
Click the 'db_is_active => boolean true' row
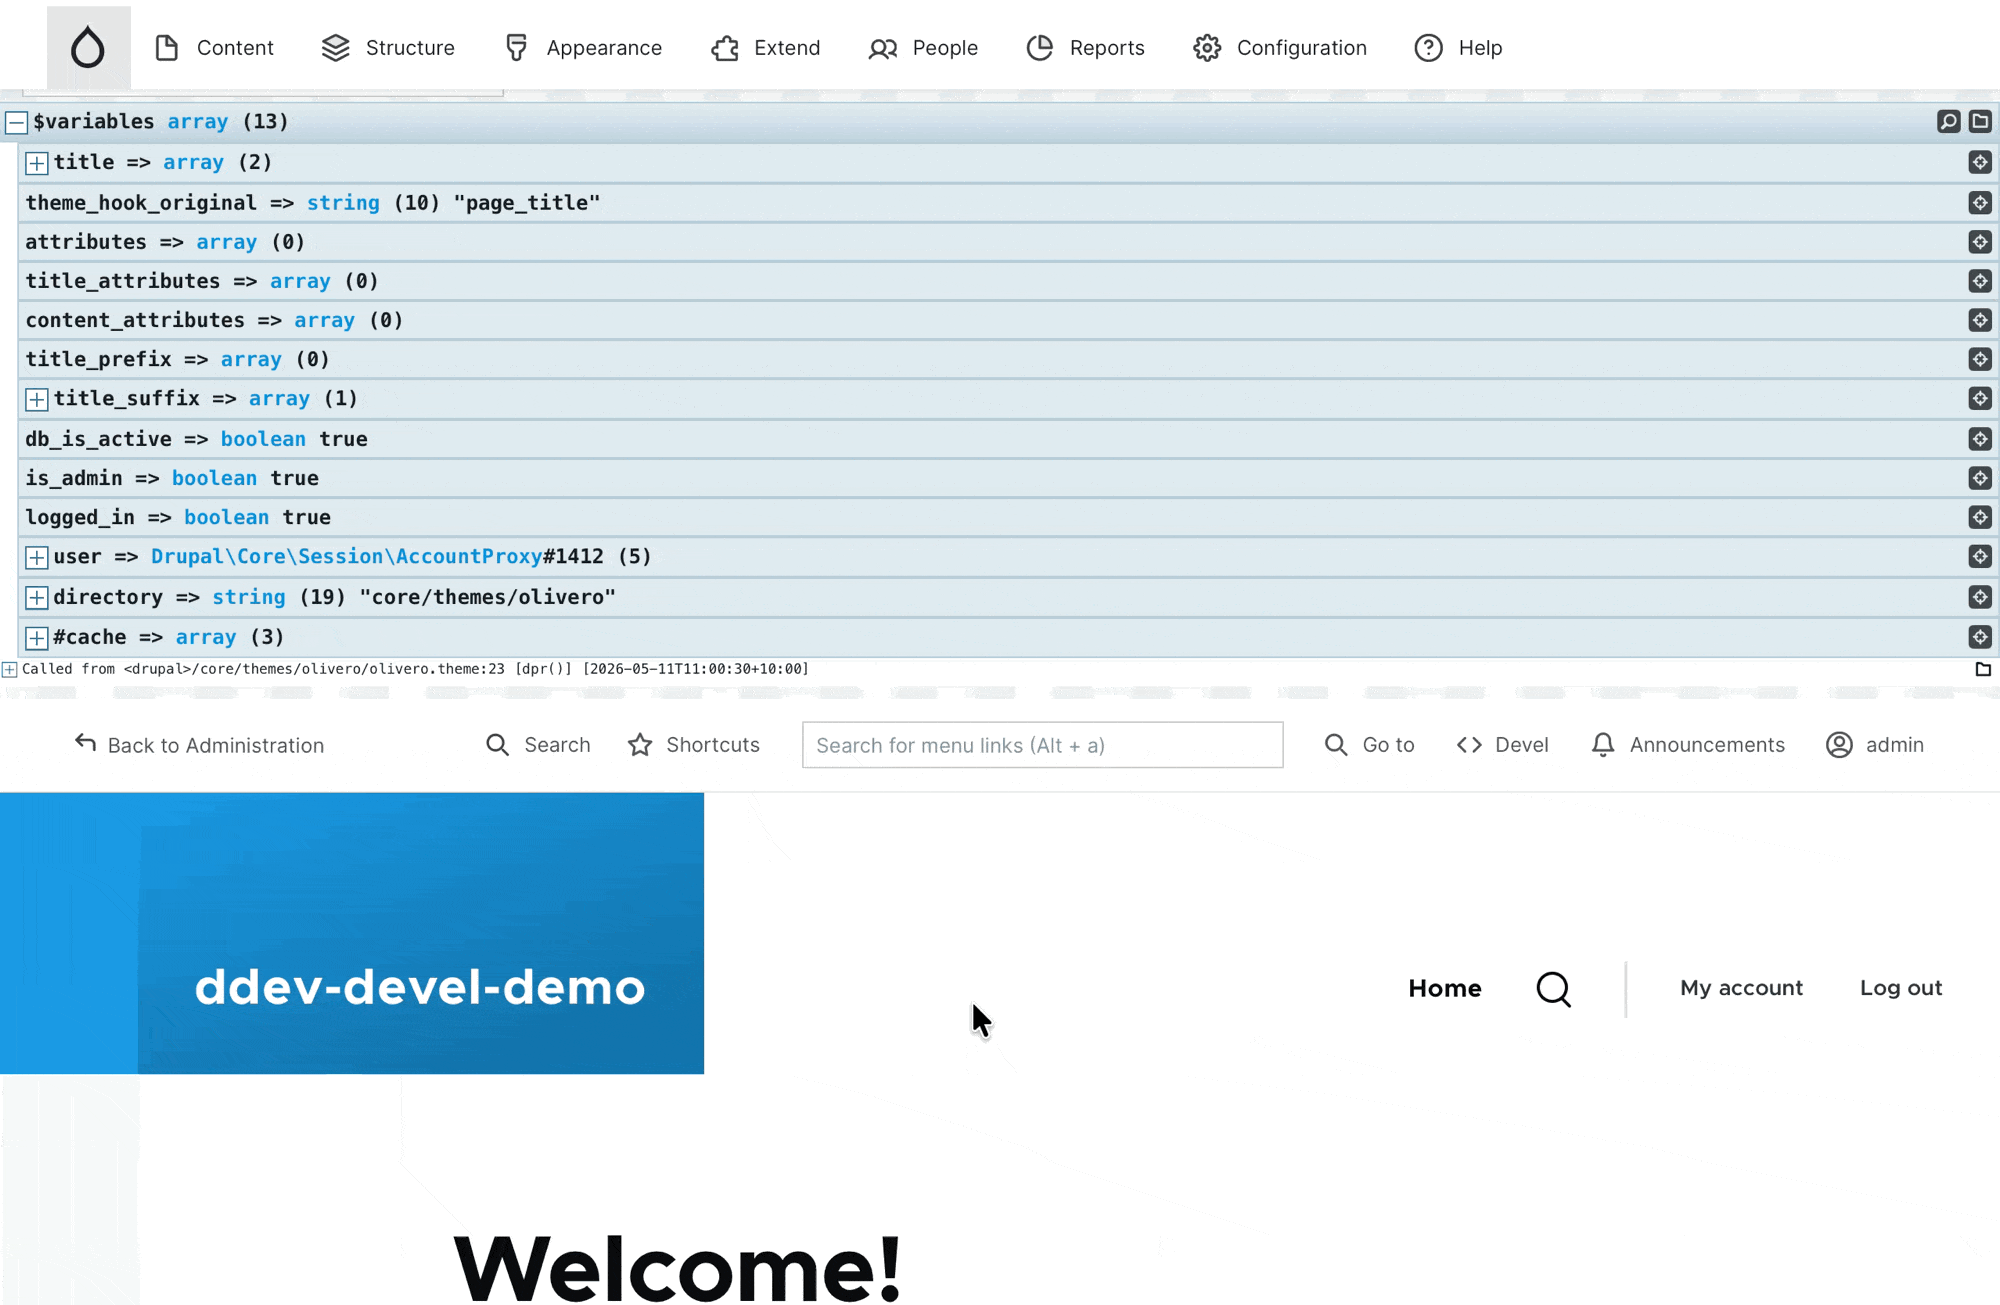1008,439
